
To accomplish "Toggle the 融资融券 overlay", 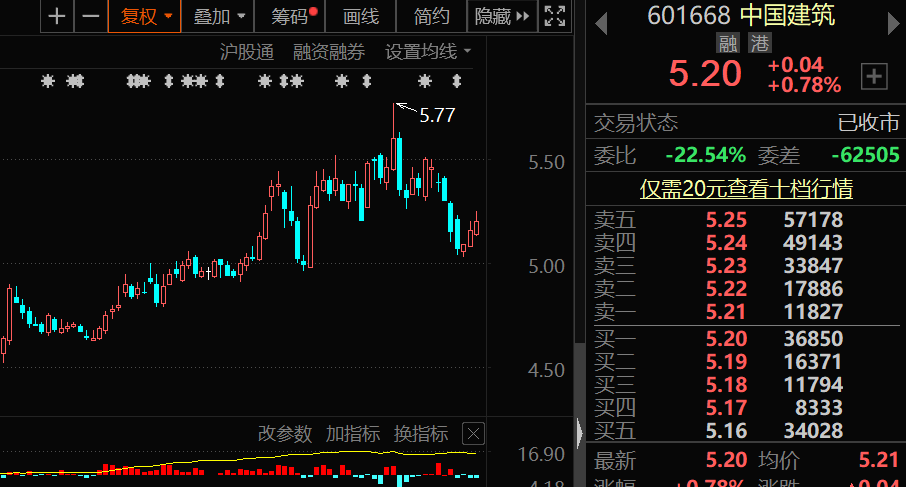I will pyautogui.click(x=329, y=51).
